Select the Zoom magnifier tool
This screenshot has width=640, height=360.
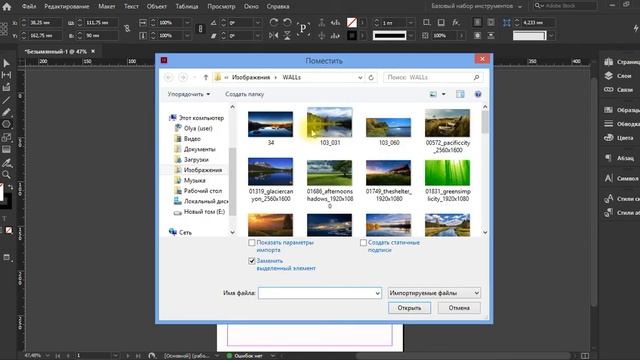7,175
